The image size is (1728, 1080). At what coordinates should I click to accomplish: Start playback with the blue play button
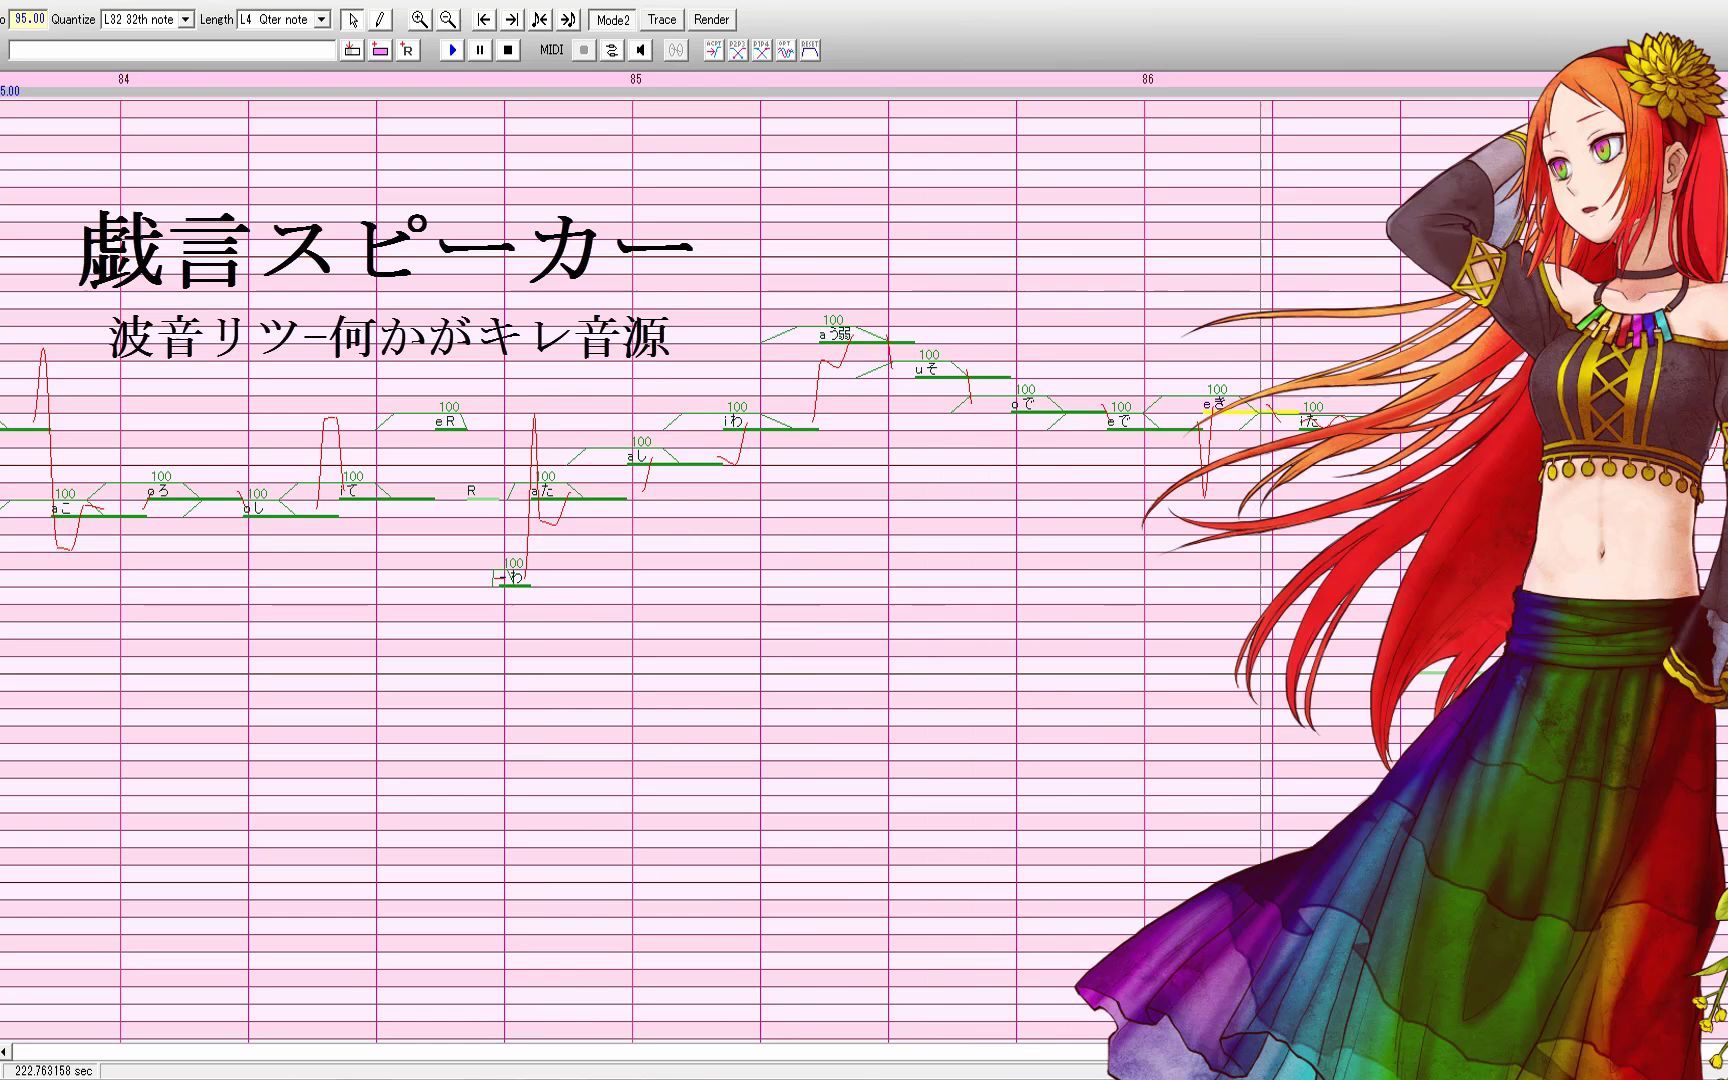tap(452, 50)
